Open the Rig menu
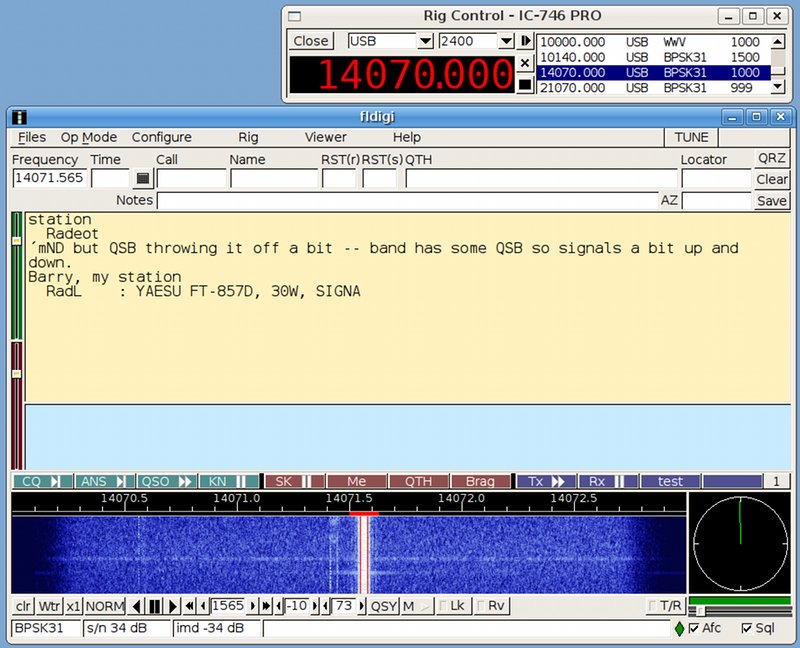The image size is (800, 648). [x=248, y=137]
